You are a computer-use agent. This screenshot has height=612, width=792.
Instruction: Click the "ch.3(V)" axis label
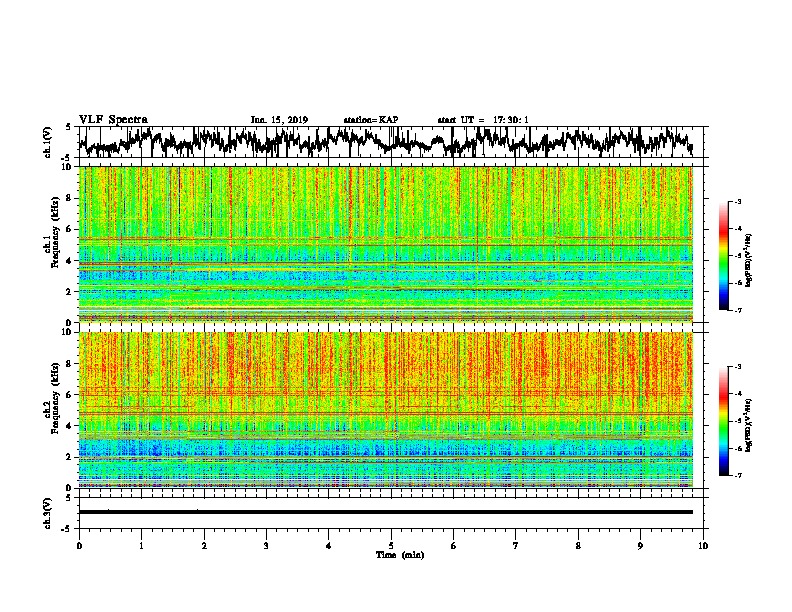tap(48, 513)
